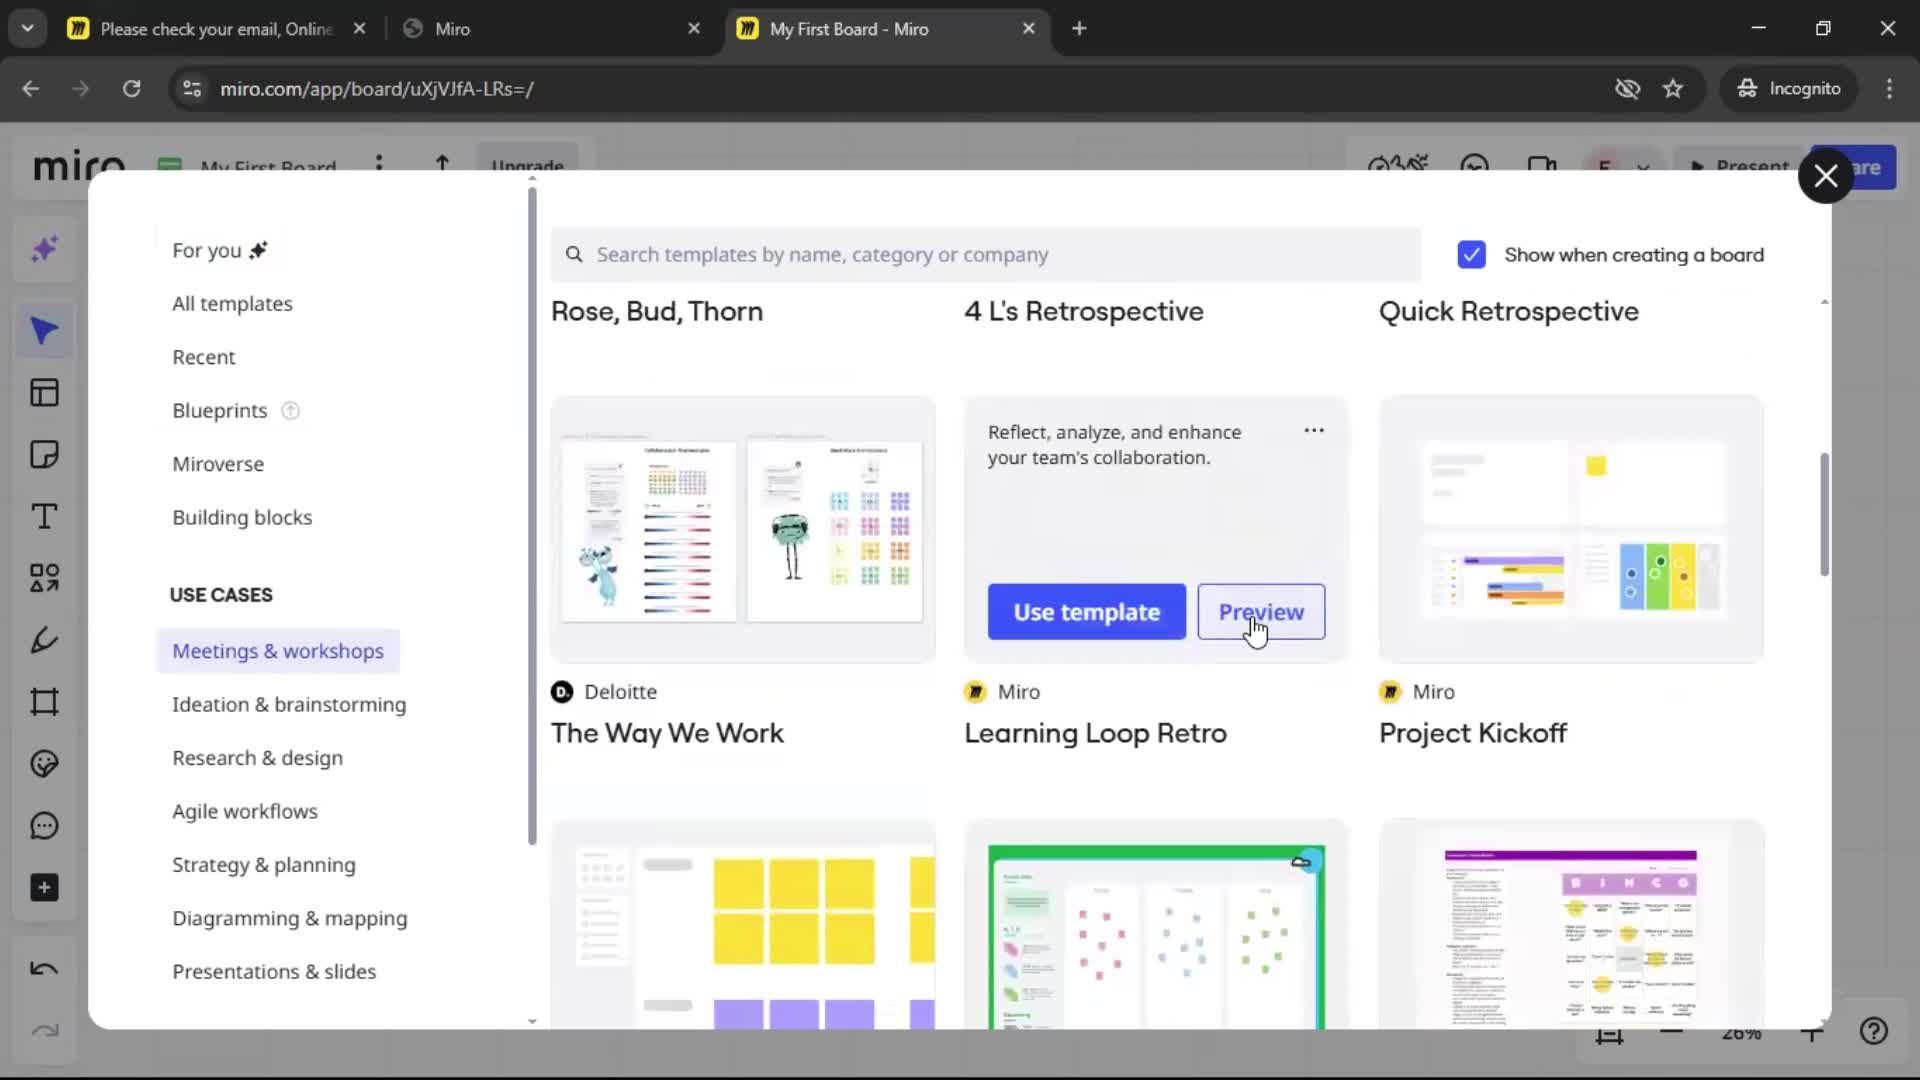
Task: Open the browser tab search dropdown
Action: point(27,28)
